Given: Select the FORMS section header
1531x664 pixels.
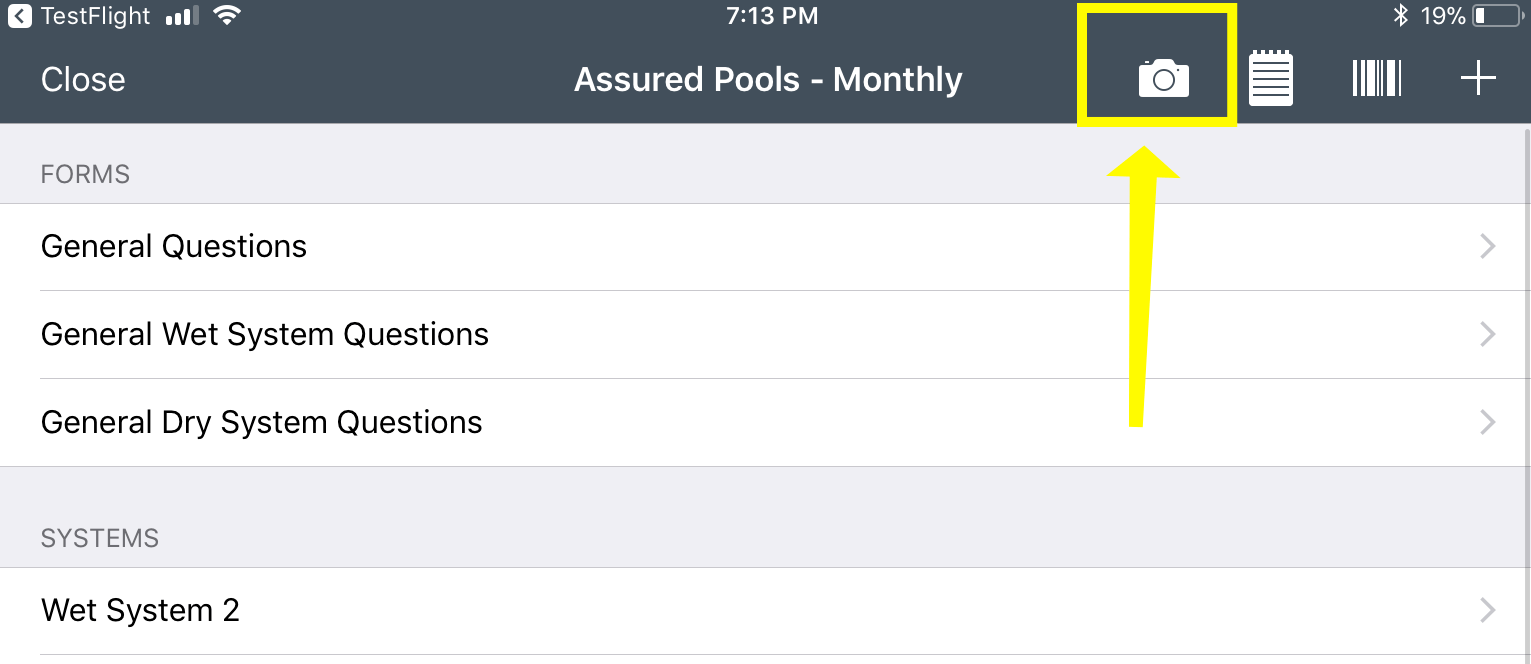Looking at the screenshot, I should 85,174.
